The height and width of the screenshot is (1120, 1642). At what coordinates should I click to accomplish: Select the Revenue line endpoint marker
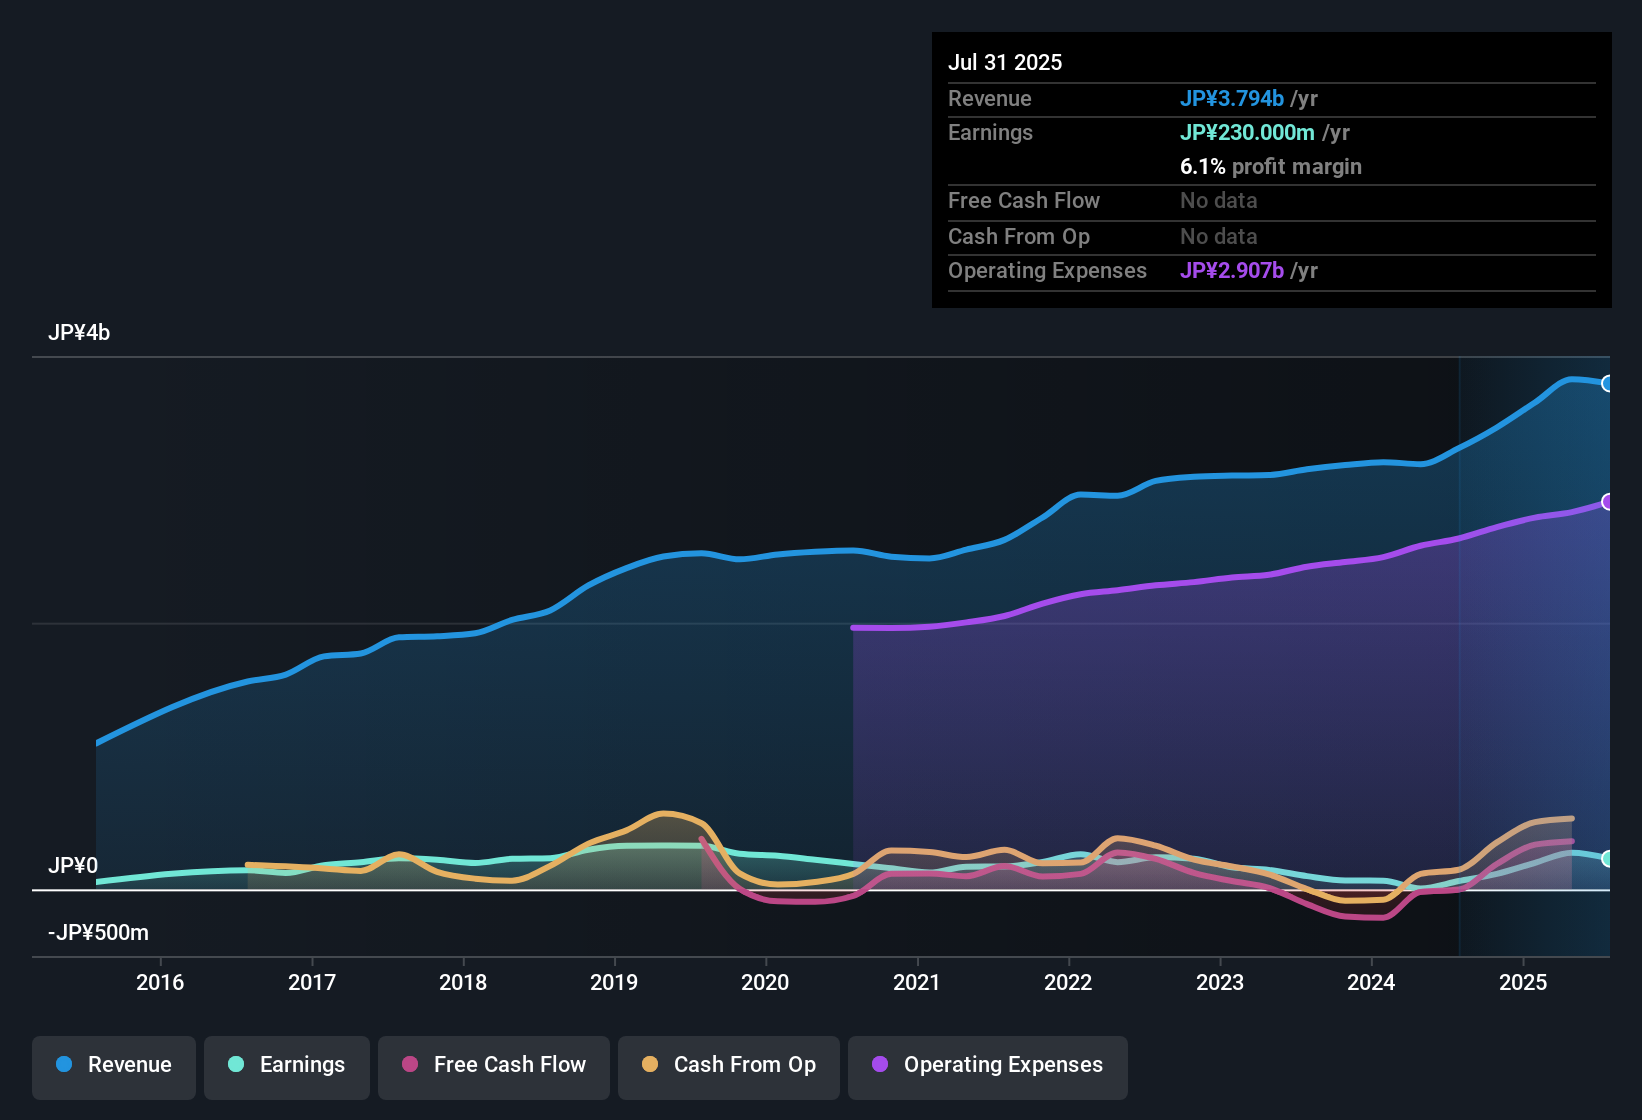click(x=1609, y=383)
